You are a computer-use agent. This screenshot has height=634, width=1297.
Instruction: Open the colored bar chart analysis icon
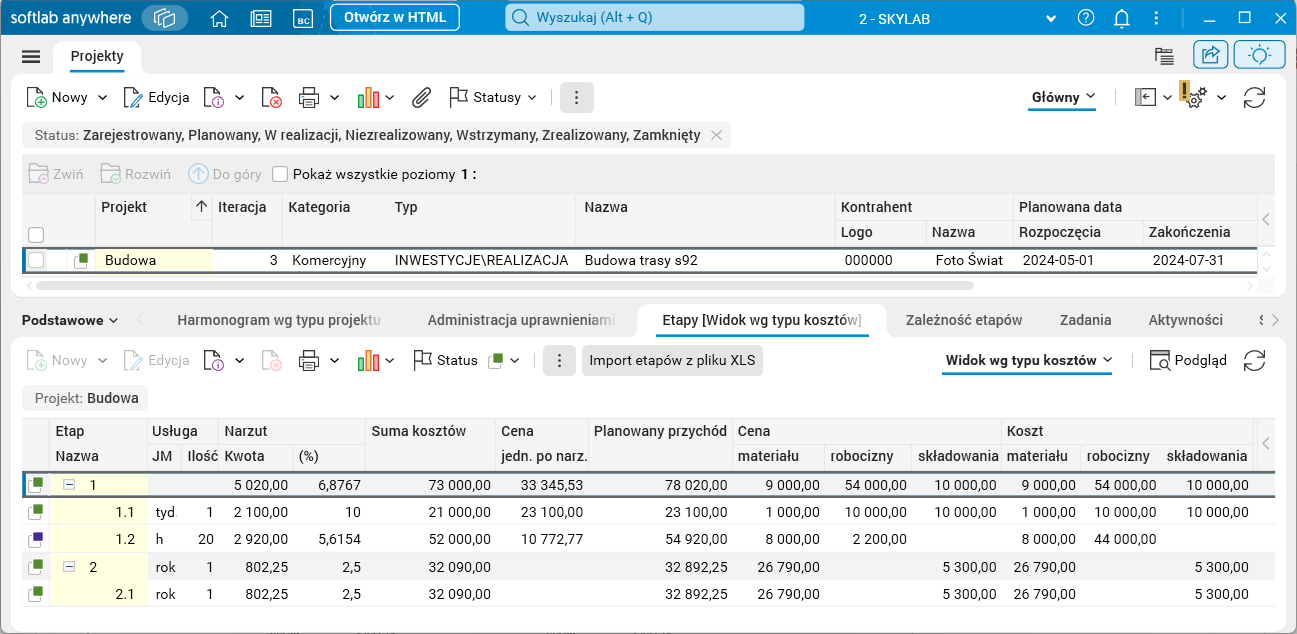click(x=369, y=97)
